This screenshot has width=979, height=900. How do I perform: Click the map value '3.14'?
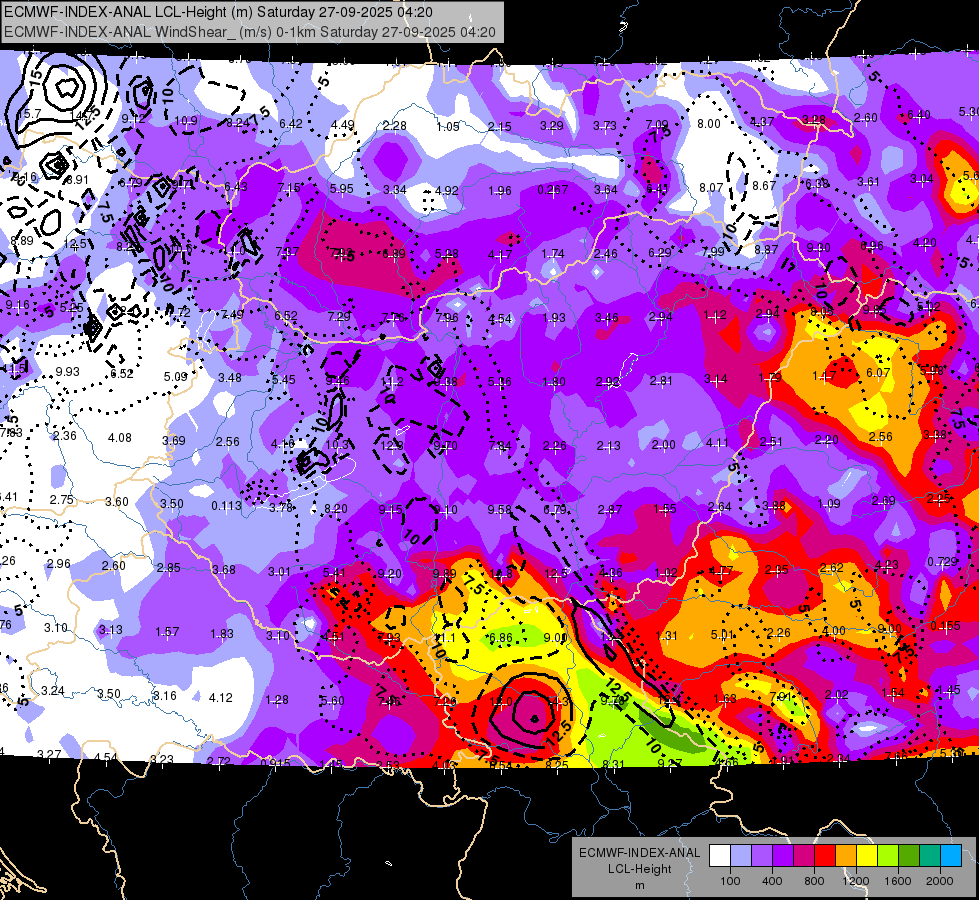click(716, 379)
